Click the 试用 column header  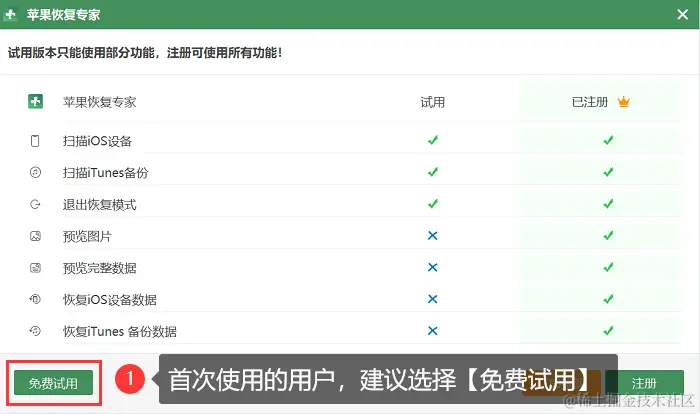click(433, 102)
